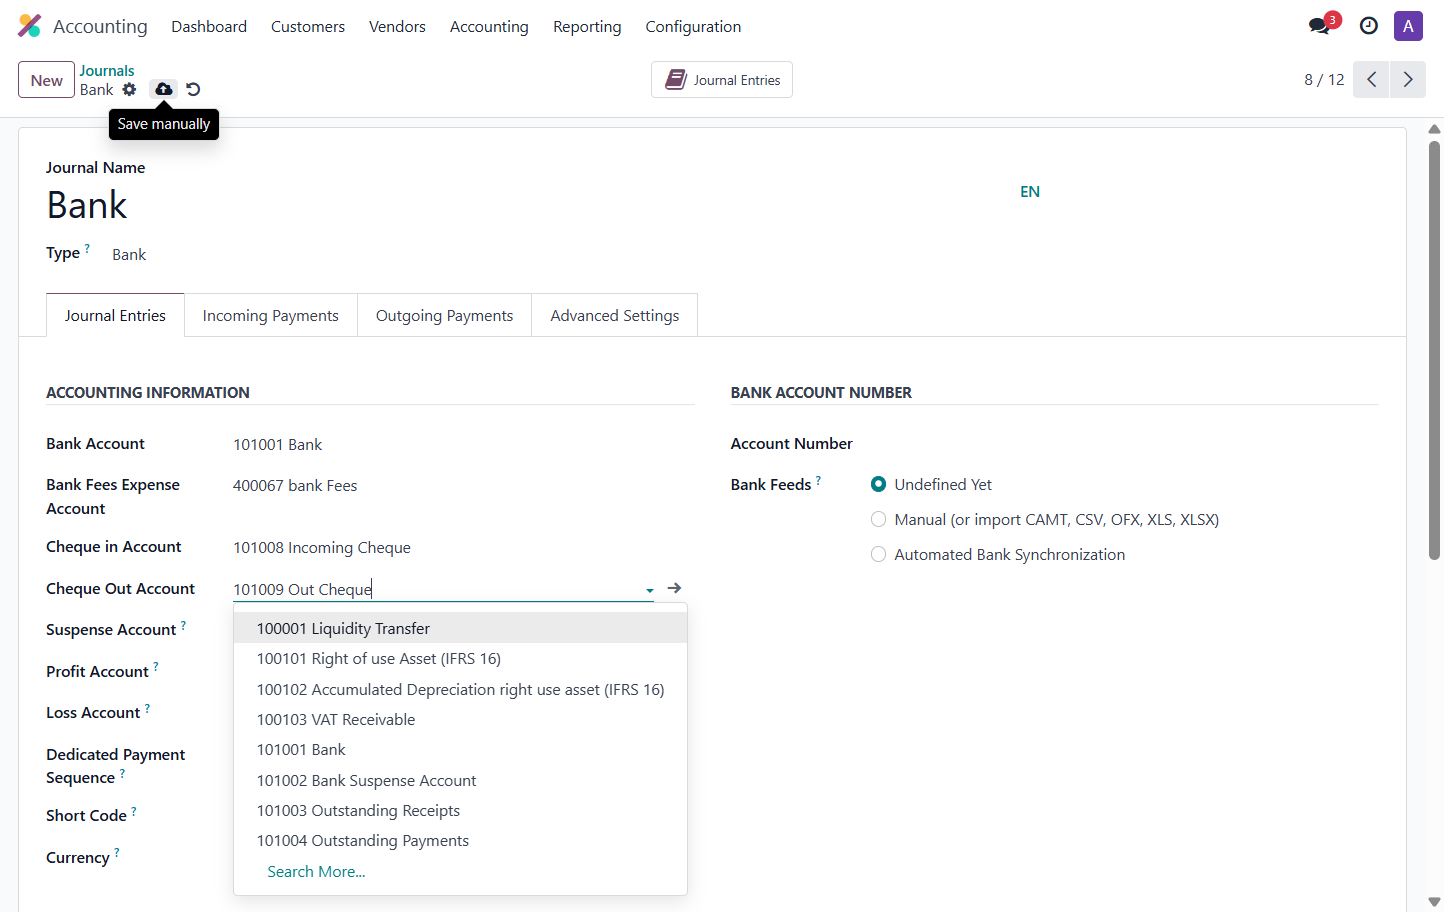Show the Currency help tooltip

pos(117,853)
